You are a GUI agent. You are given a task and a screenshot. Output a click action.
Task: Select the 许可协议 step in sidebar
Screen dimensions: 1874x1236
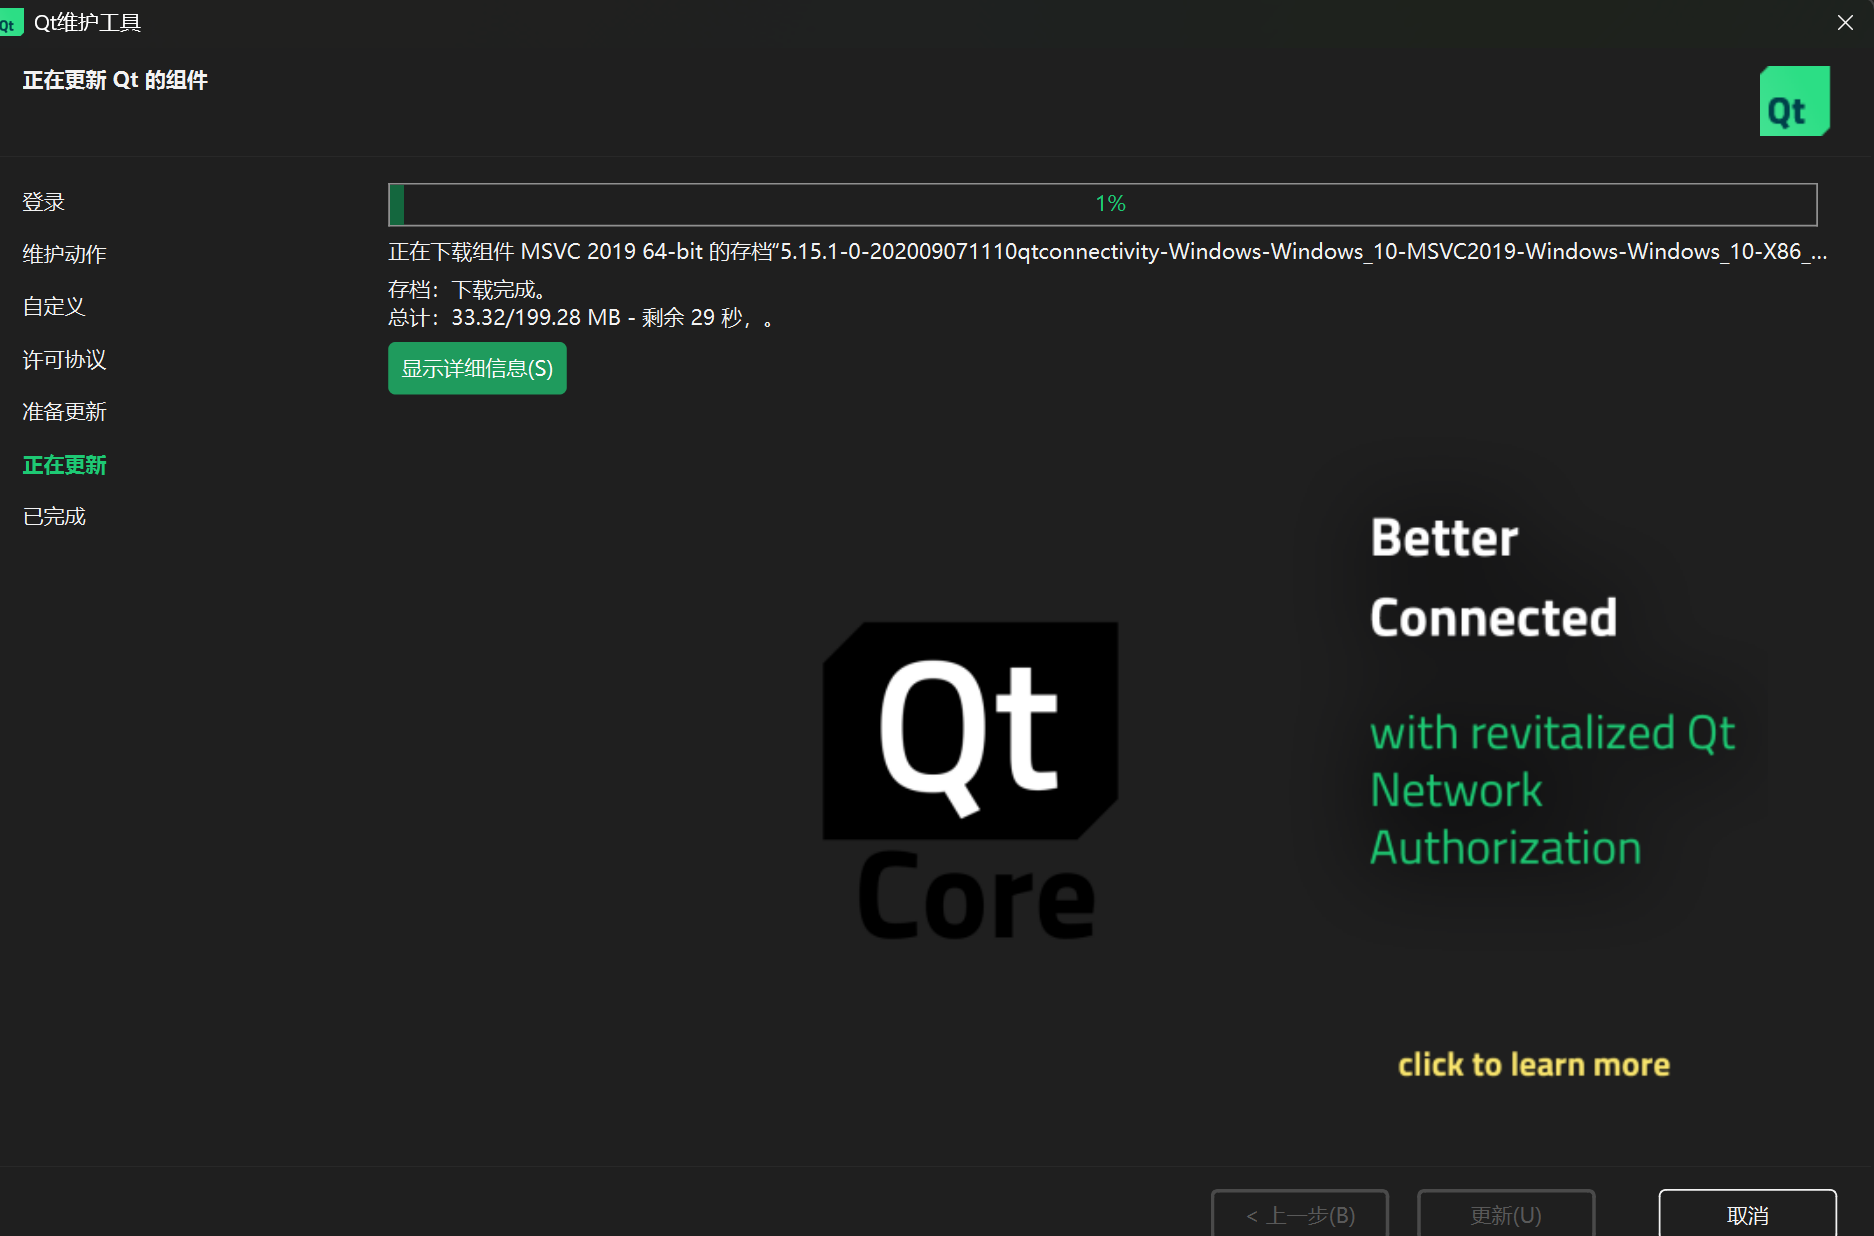[65, 359]
